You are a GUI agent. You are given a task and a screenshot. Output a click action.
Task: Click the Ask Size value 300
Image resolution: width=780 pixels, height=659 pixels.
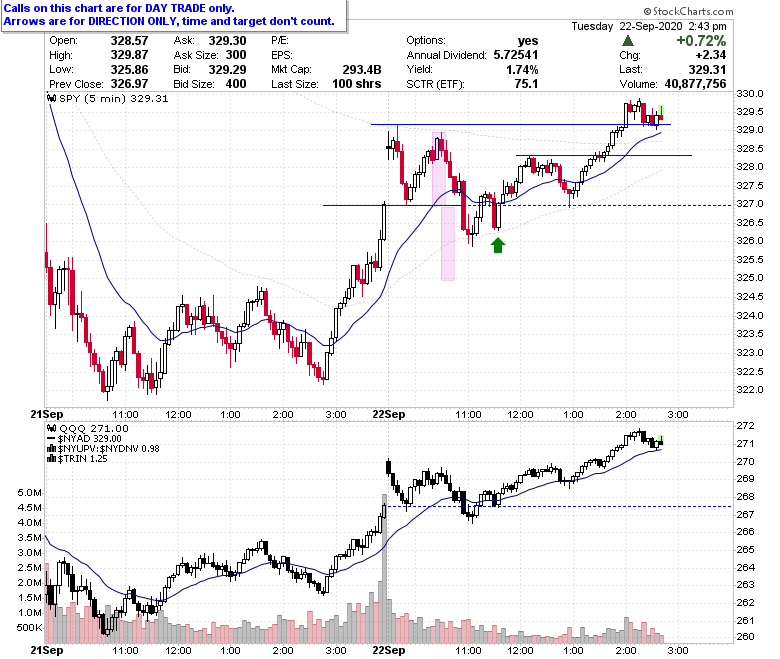click(x=236, y=55)
